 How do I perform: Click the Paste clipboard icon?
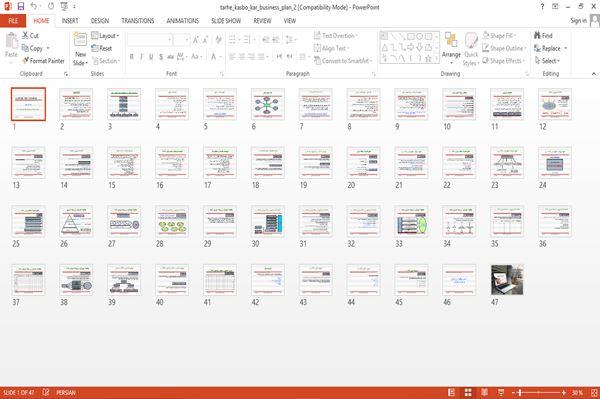pyautogui.click(x=11, y=41)
